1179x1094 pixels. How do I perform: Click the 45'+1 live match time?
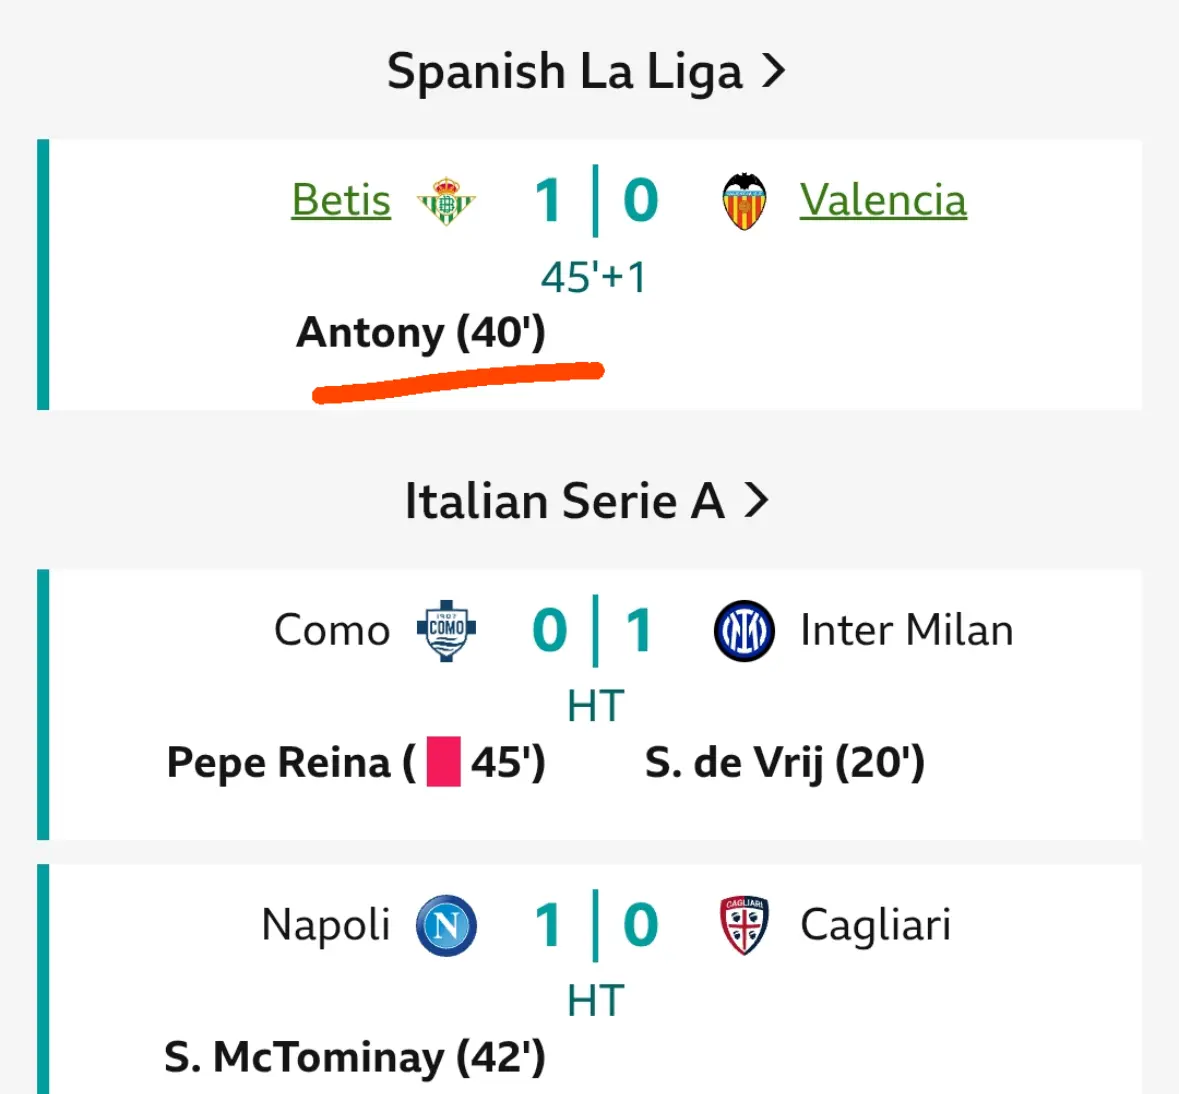coord(593,277)
